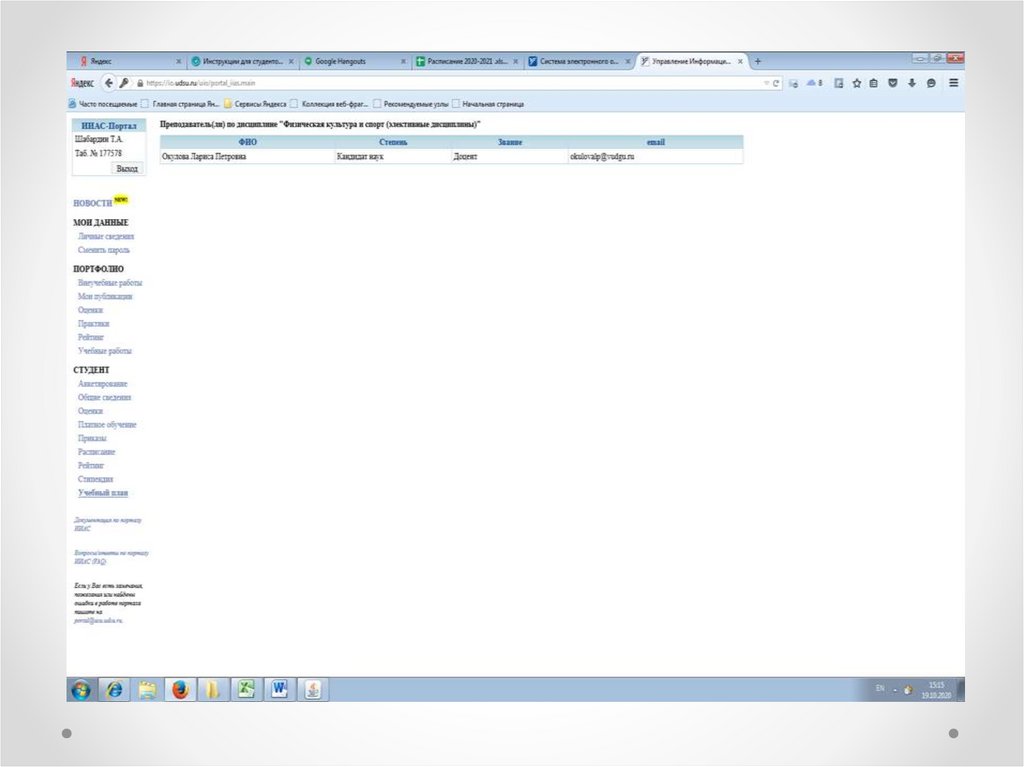Viewport: 1024px width, 767px height.
Task: Open Рейтинг link under ПОРТФОЛИО
Action: (91, 338)
